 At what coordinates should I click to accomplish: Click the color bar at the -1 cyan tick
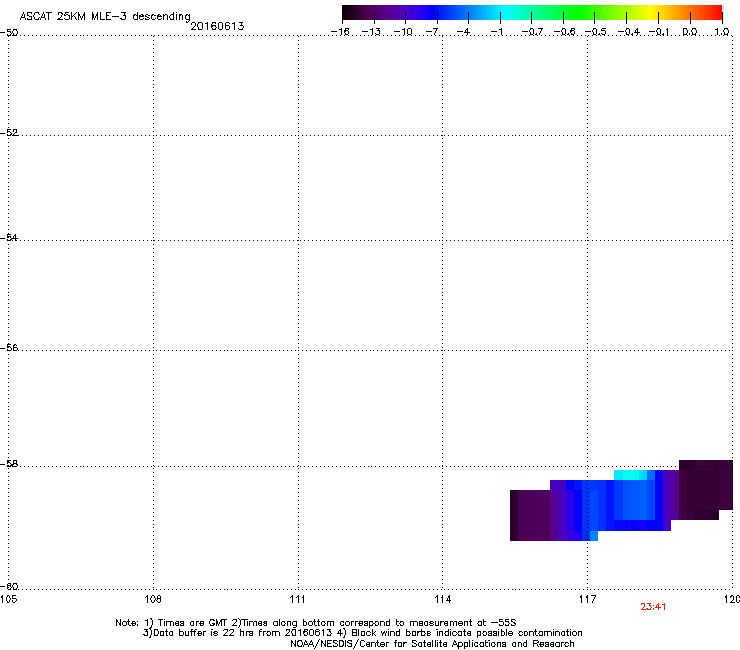pyautogui.click(x=500, y=13)
